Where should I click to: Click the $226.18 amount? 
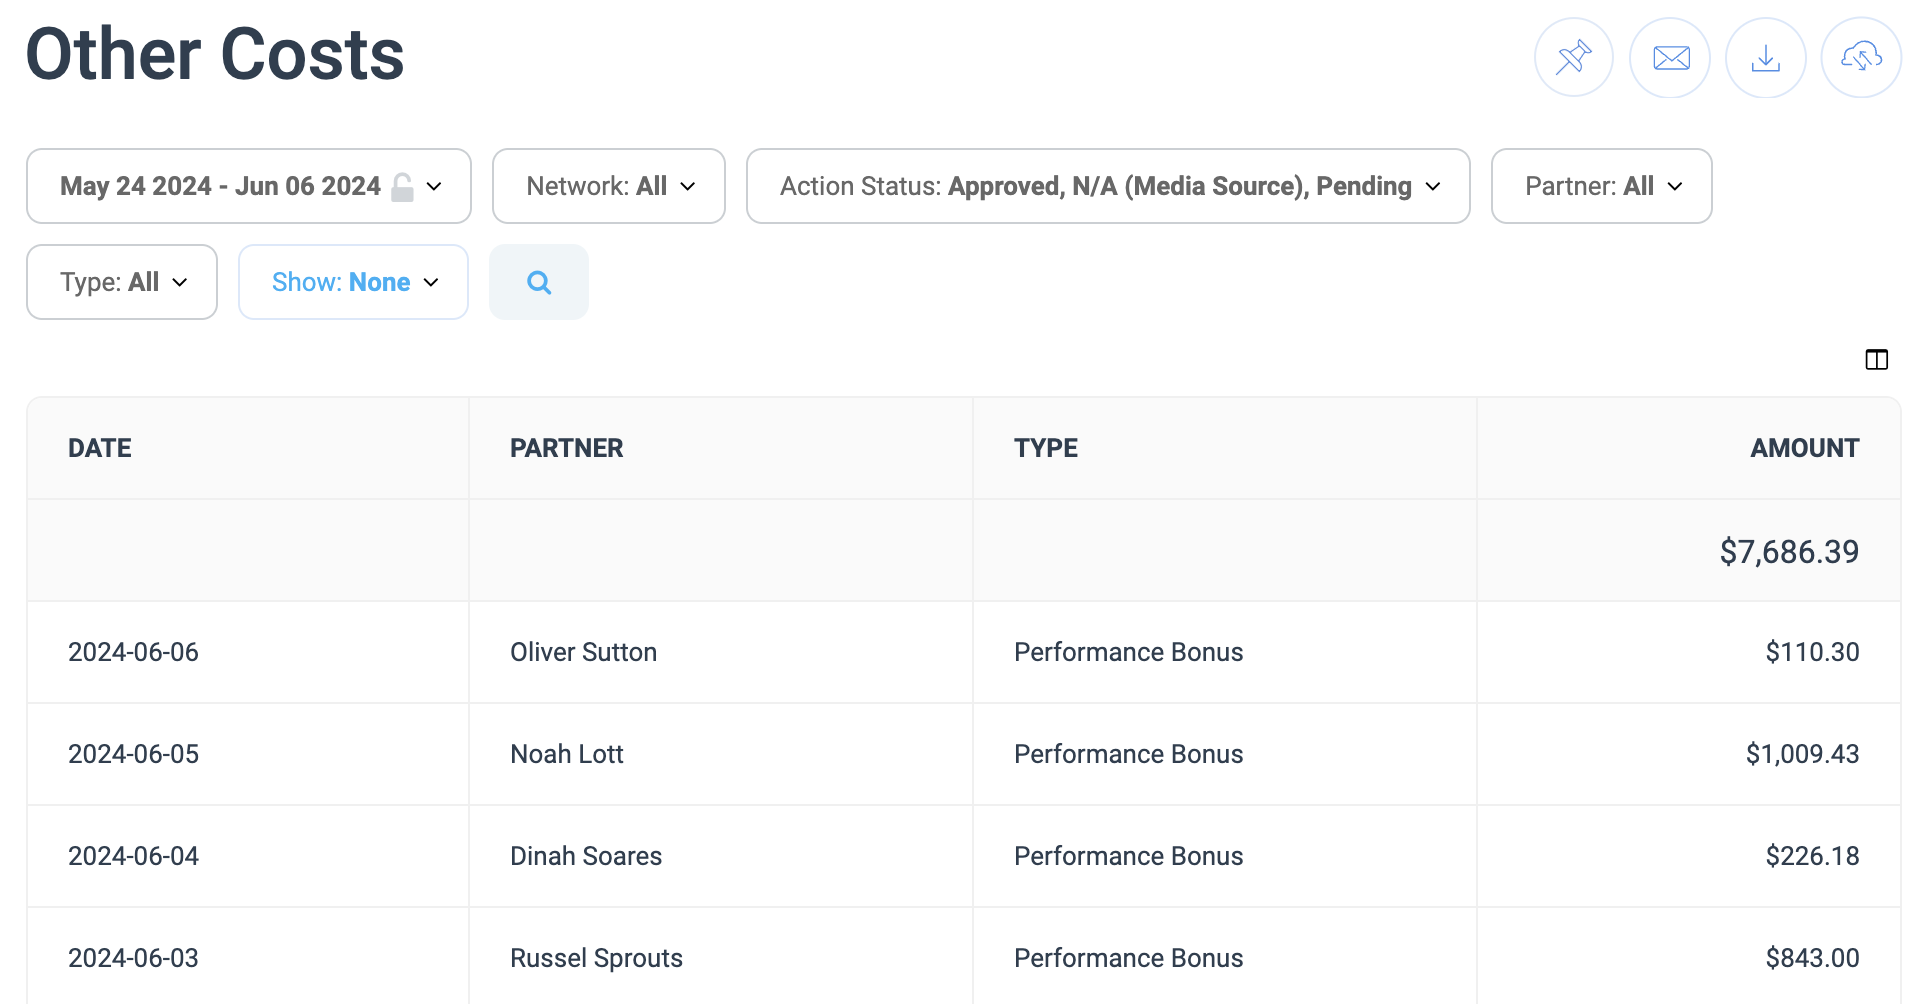(x=1812, y=856)
